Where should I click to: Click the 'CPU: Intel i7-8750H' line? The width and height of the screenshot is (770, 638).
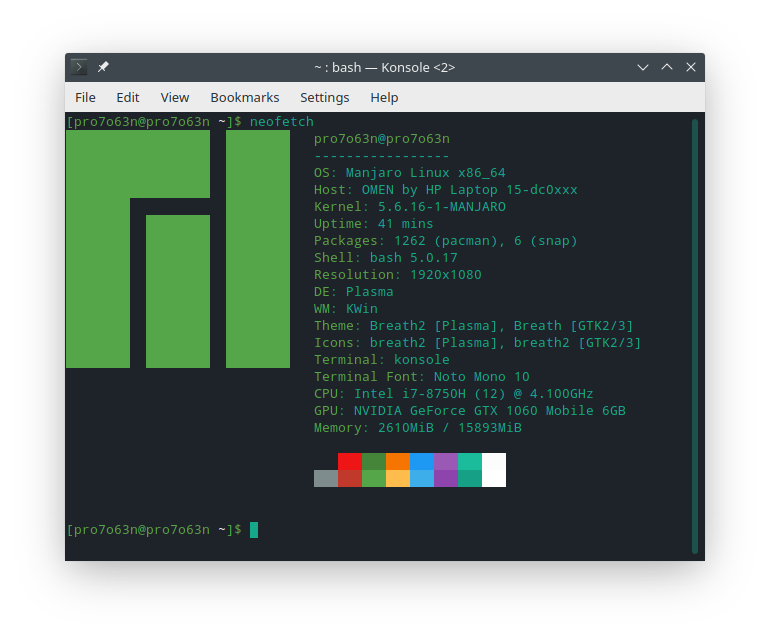point(453,394)
